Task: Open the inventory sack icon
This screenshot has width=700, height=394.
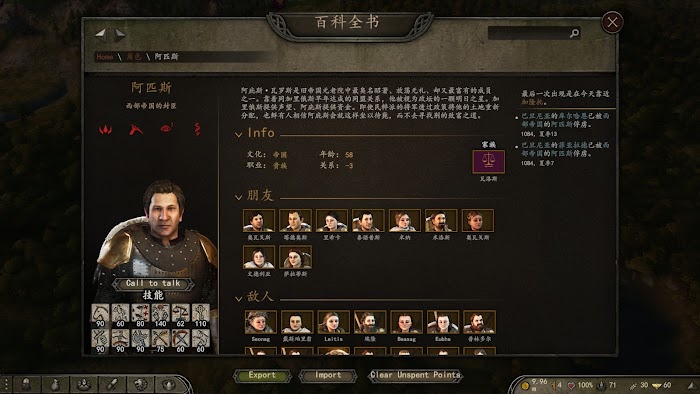Action: click(x=55, y=385)
